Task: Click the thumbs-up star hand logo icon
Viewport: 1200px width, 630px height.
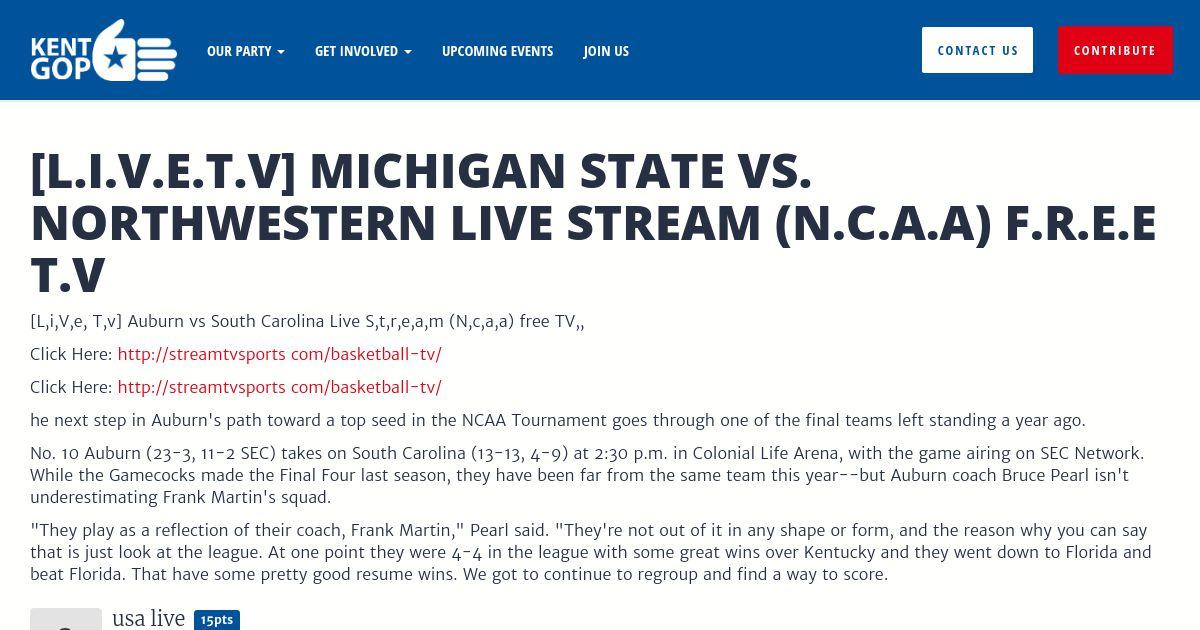Action: point(137,50)
